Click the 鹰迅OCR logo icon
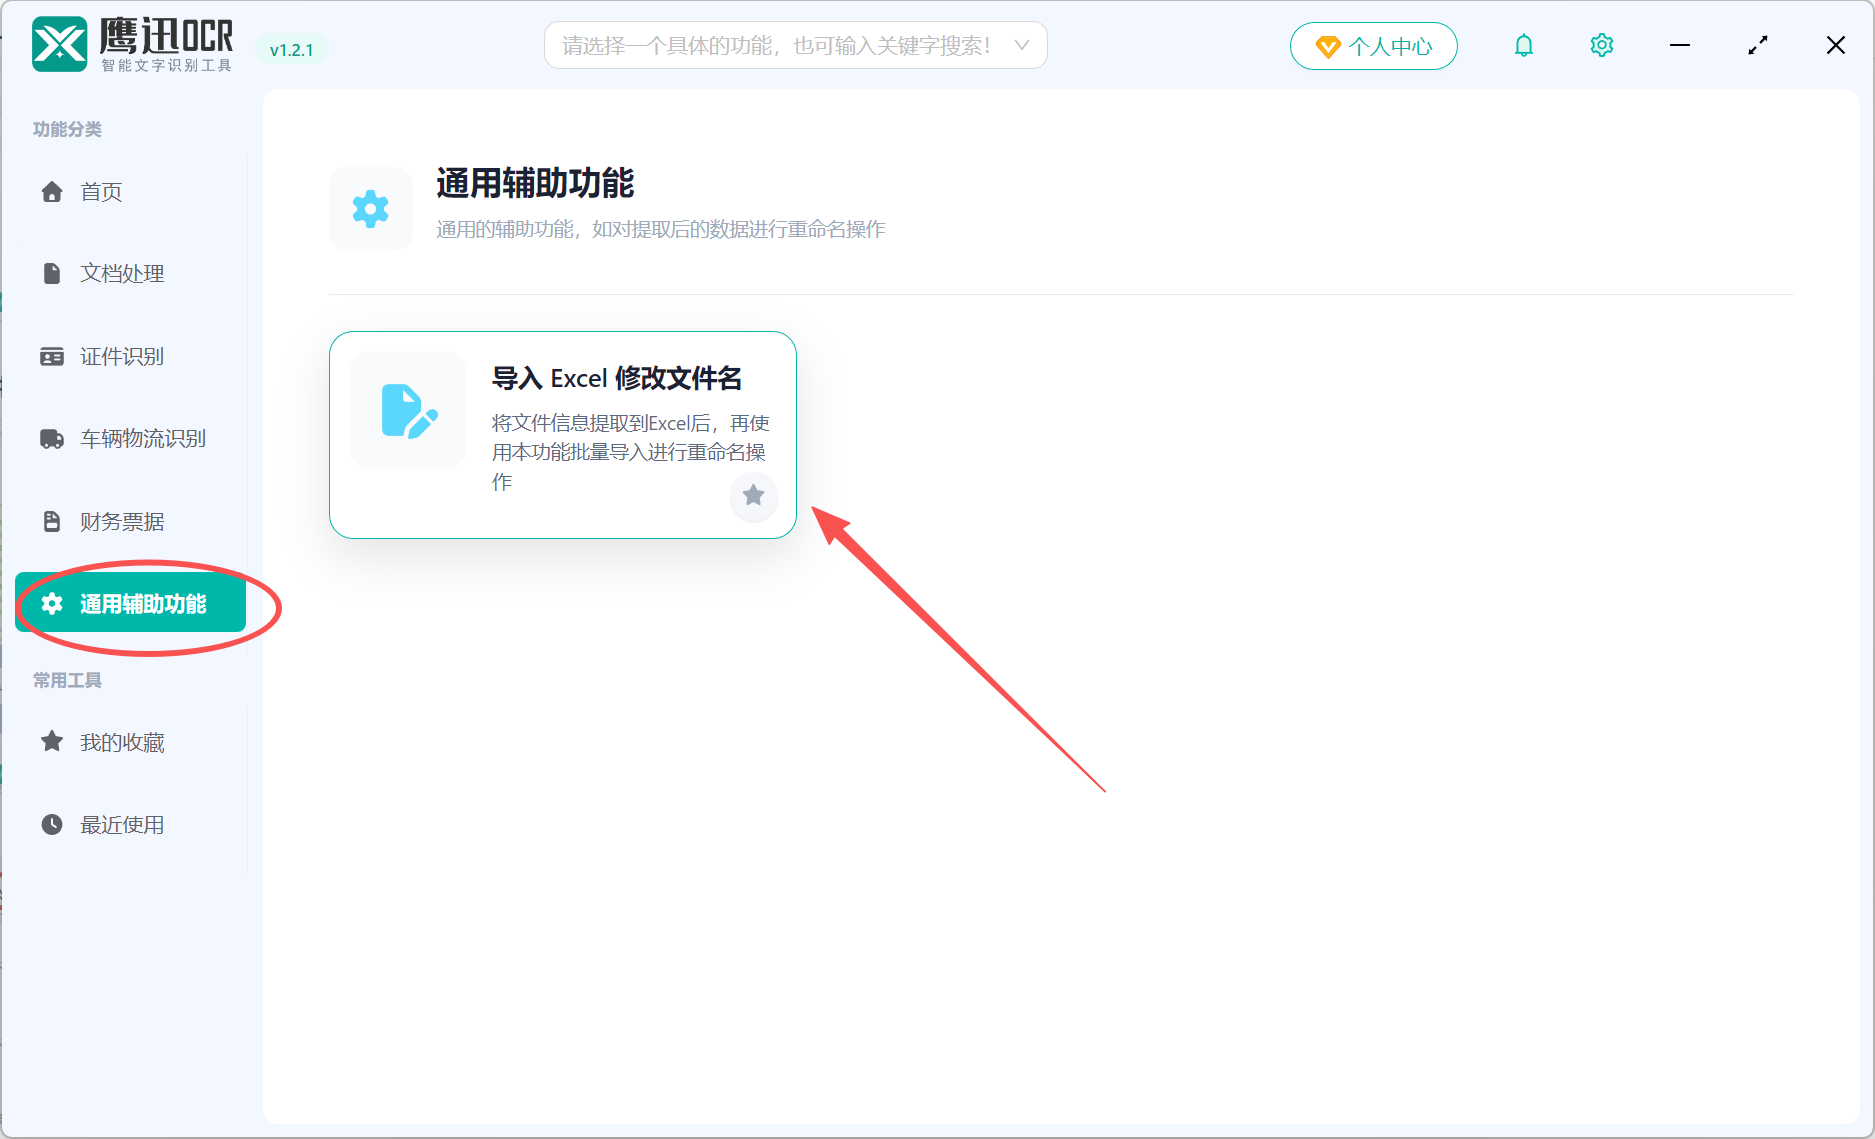Image resolution: width=1875 pixels, height=1139 pixels. point(59,45)
